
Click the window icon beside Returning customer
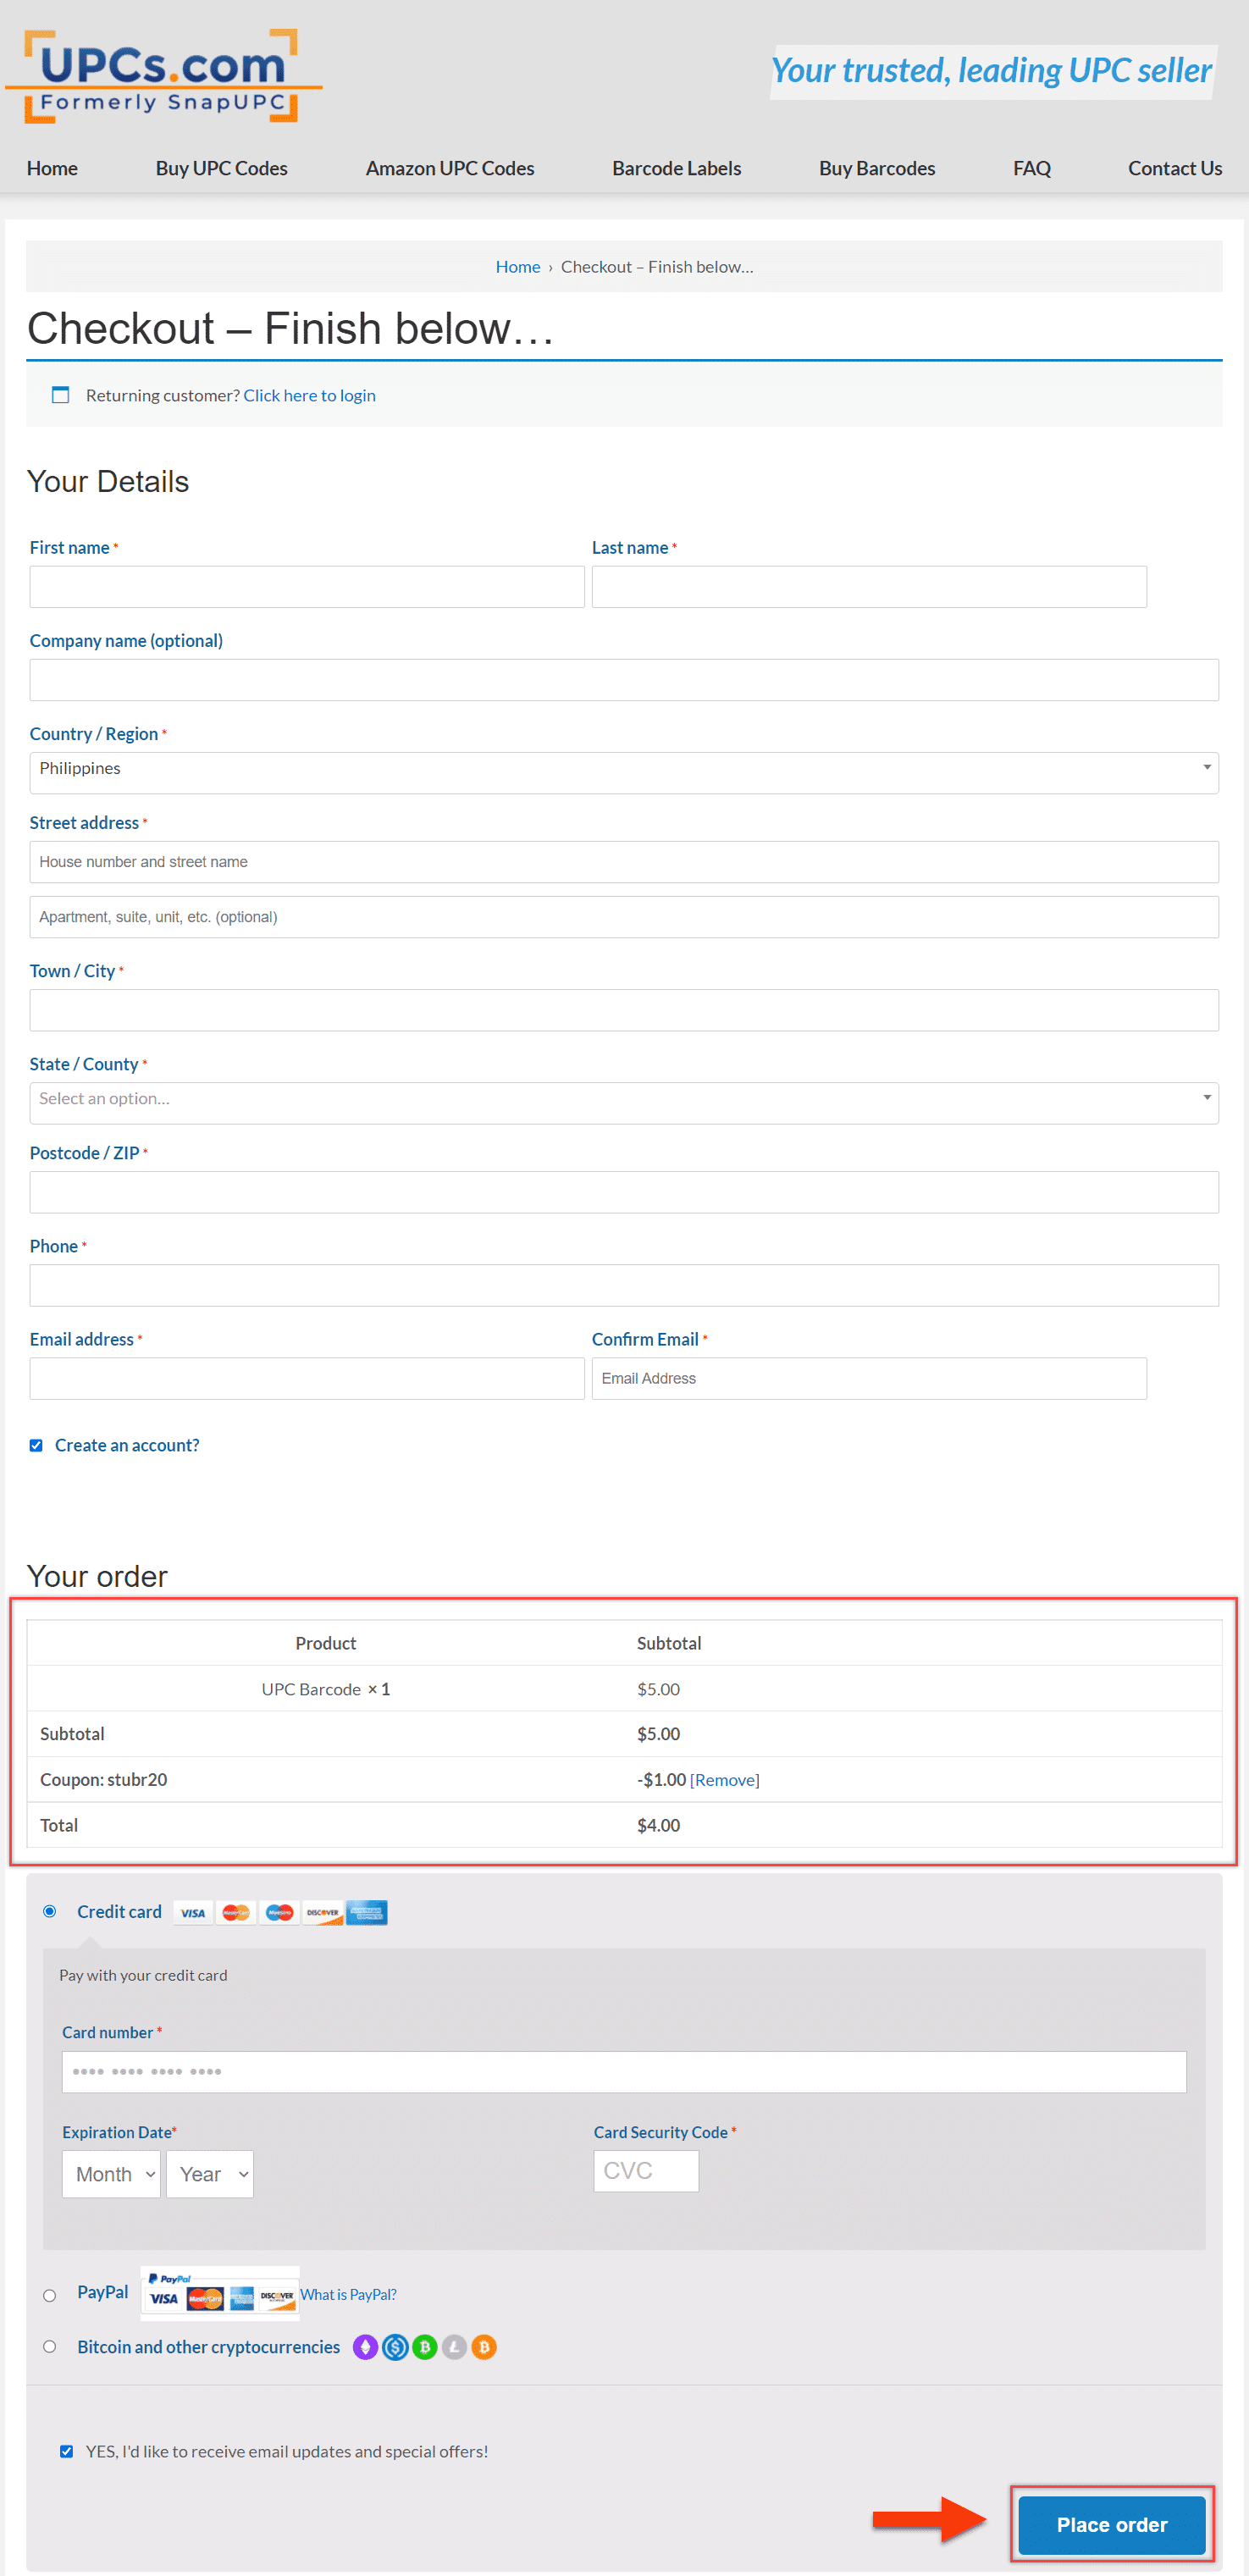coord(60,395)
